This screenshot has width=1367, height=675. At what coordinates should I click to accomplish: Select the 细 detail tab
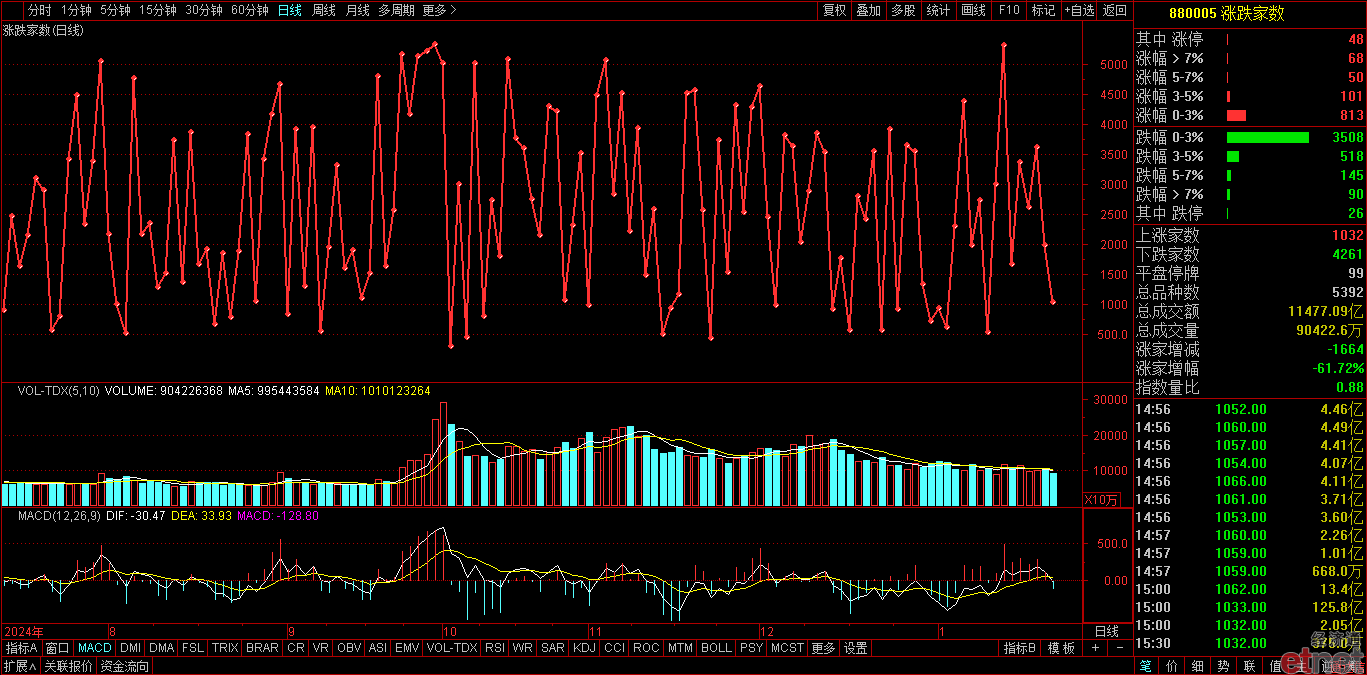1198,666
